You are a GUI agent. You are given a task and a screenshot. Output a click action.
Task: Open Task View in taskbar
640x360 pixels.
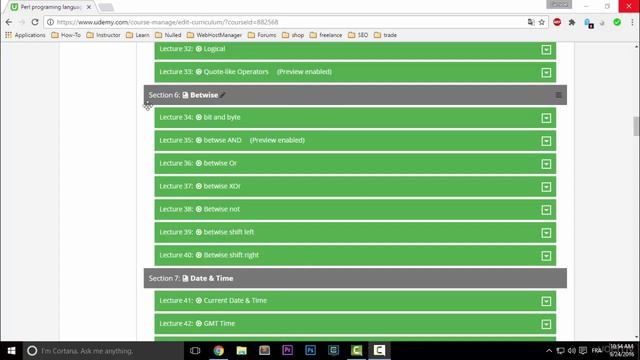tap(195, 351)
